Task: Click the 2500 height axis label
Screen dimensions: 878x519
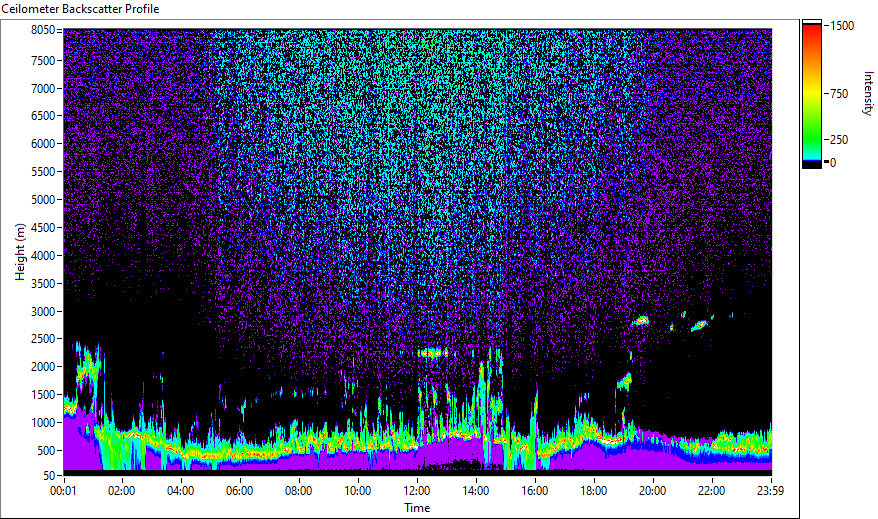Action: click(43, 339)
